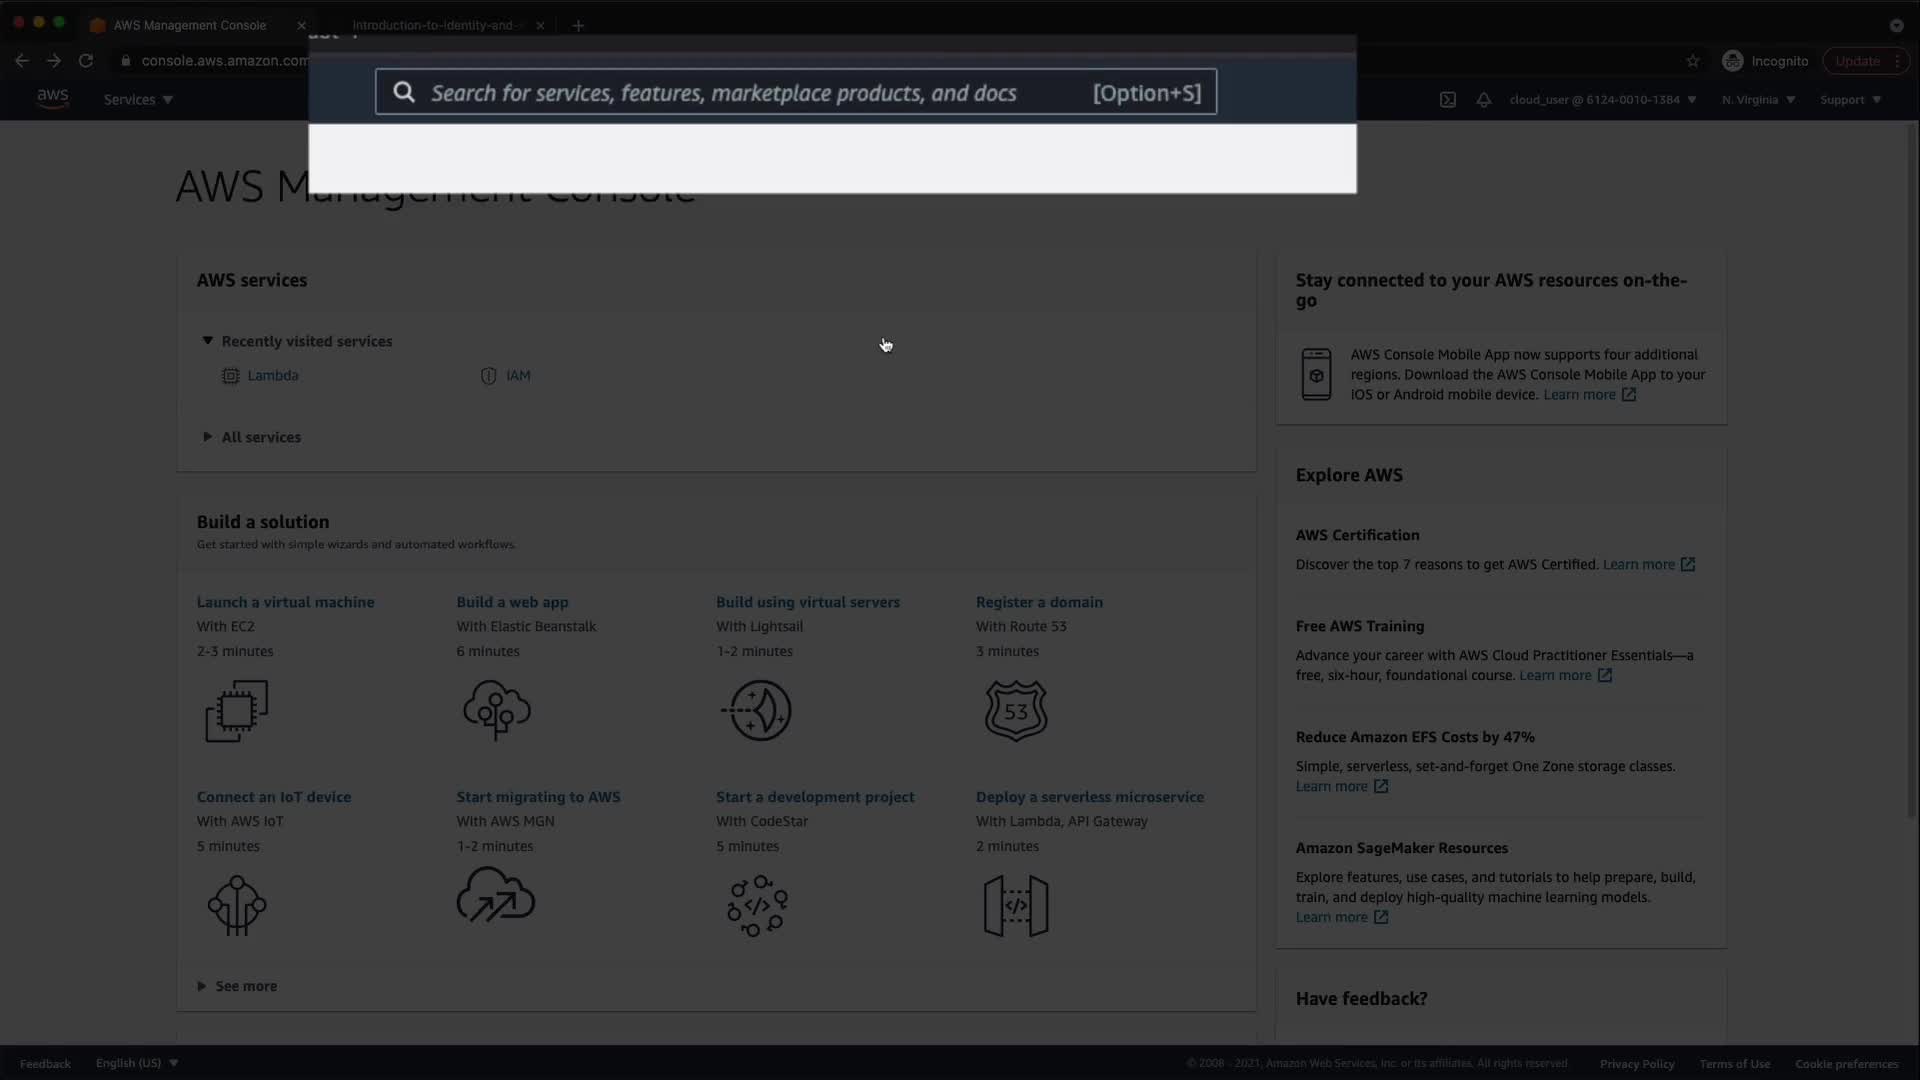Open the Services dropdown menu
The height and width of the screenshot is (1080, 1920).
point(138,100)
